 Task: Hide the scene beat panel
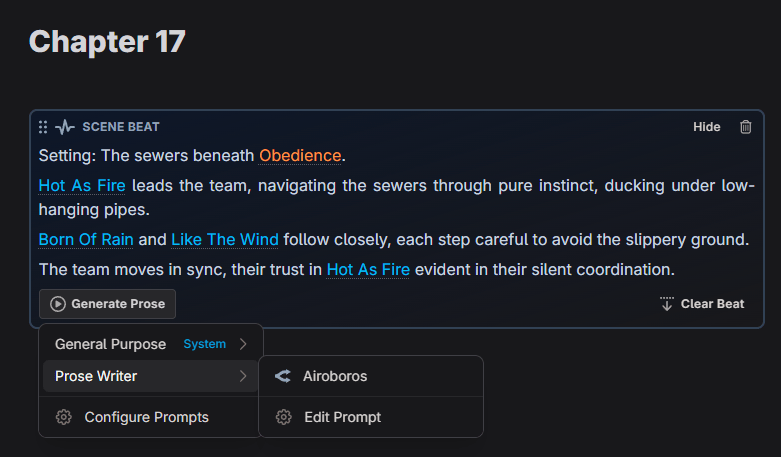707,127
